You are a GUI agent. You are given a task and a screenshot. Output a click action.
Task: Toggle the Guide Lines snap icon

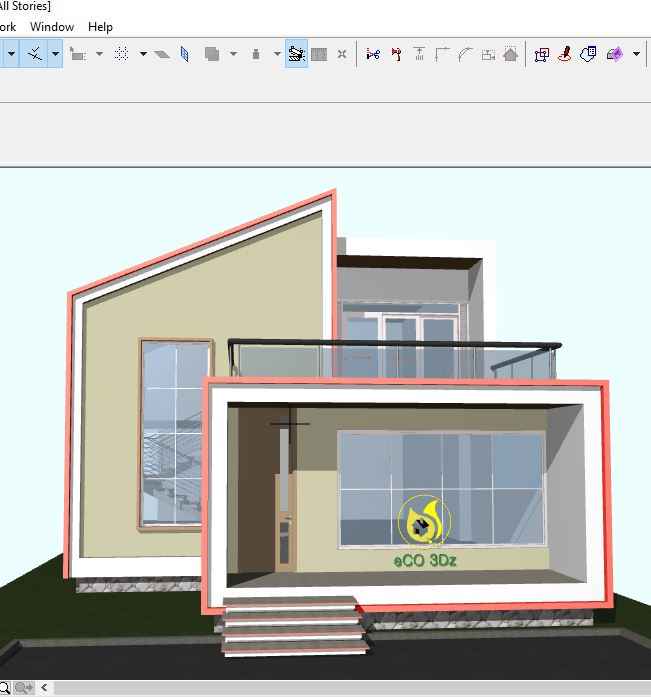[x=34, y=54]
